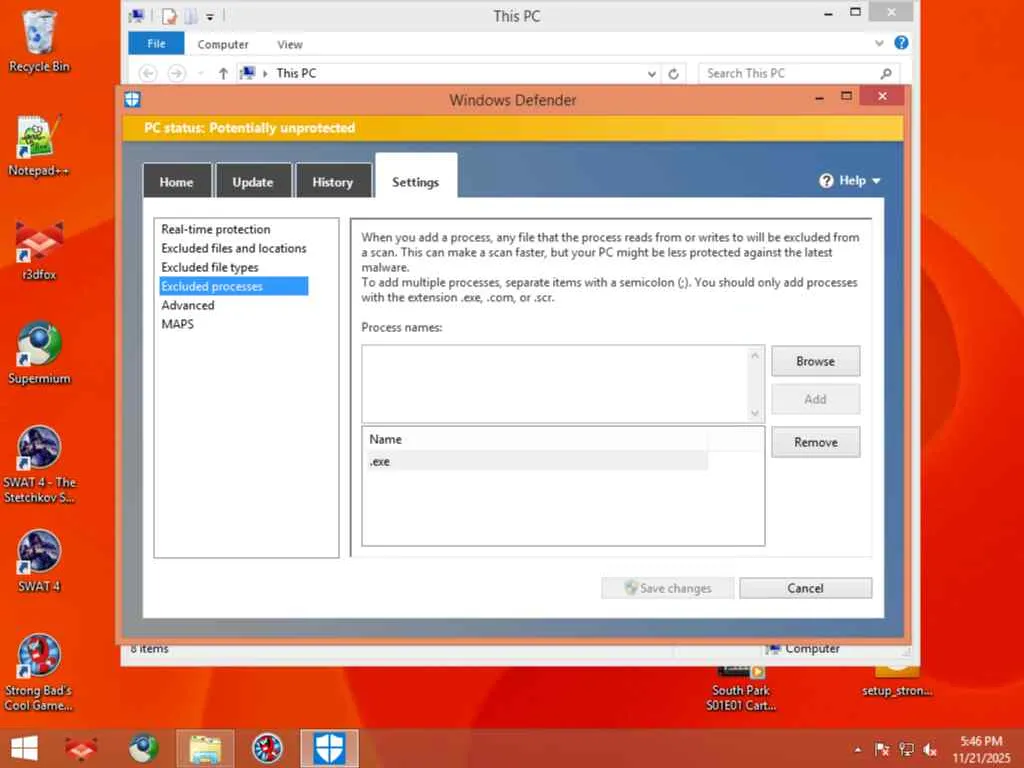
Task: Select Real-time protection setting
Action: tap(216, 229)
